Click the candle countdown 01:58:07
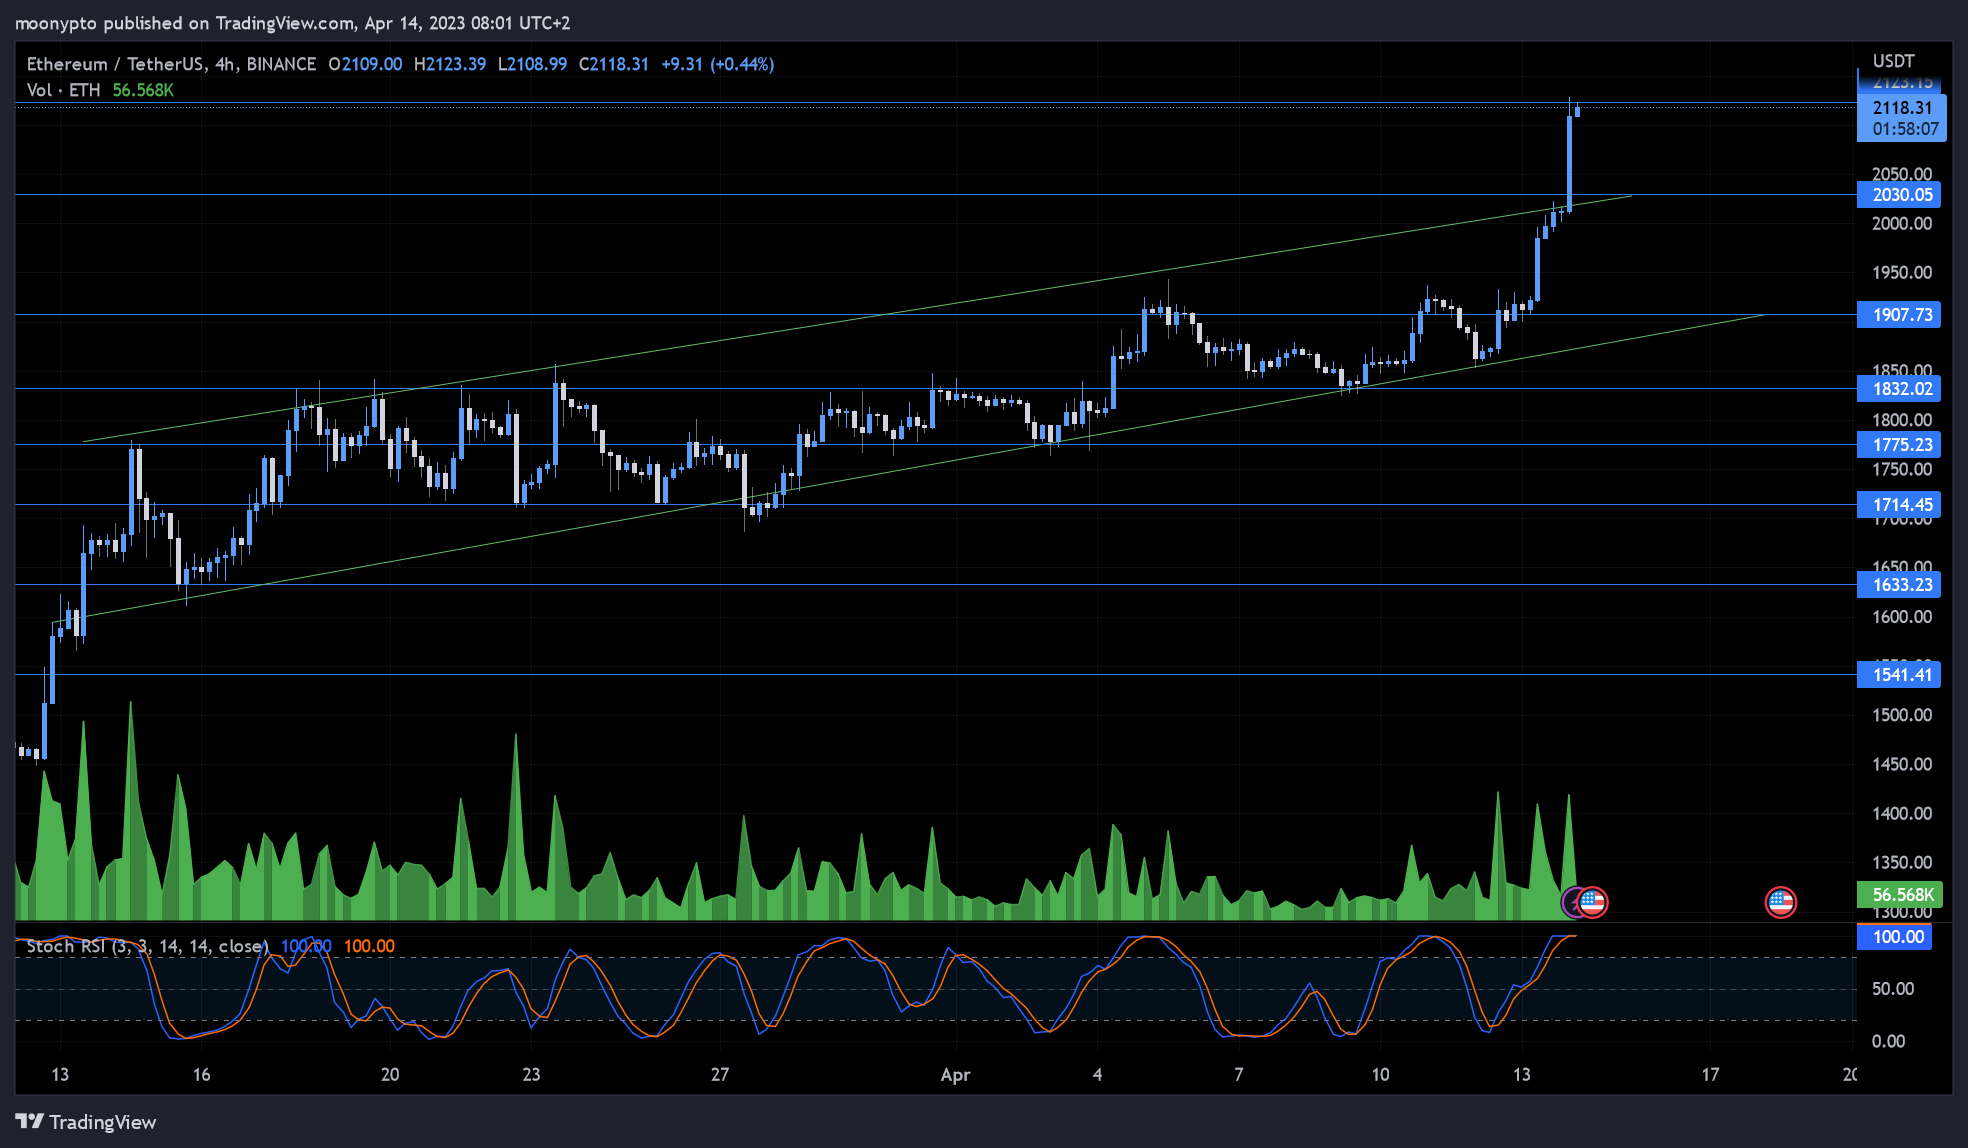Image resolution: width=1968 pixels, height=1148 pixels. click(x=1905, y=129)
